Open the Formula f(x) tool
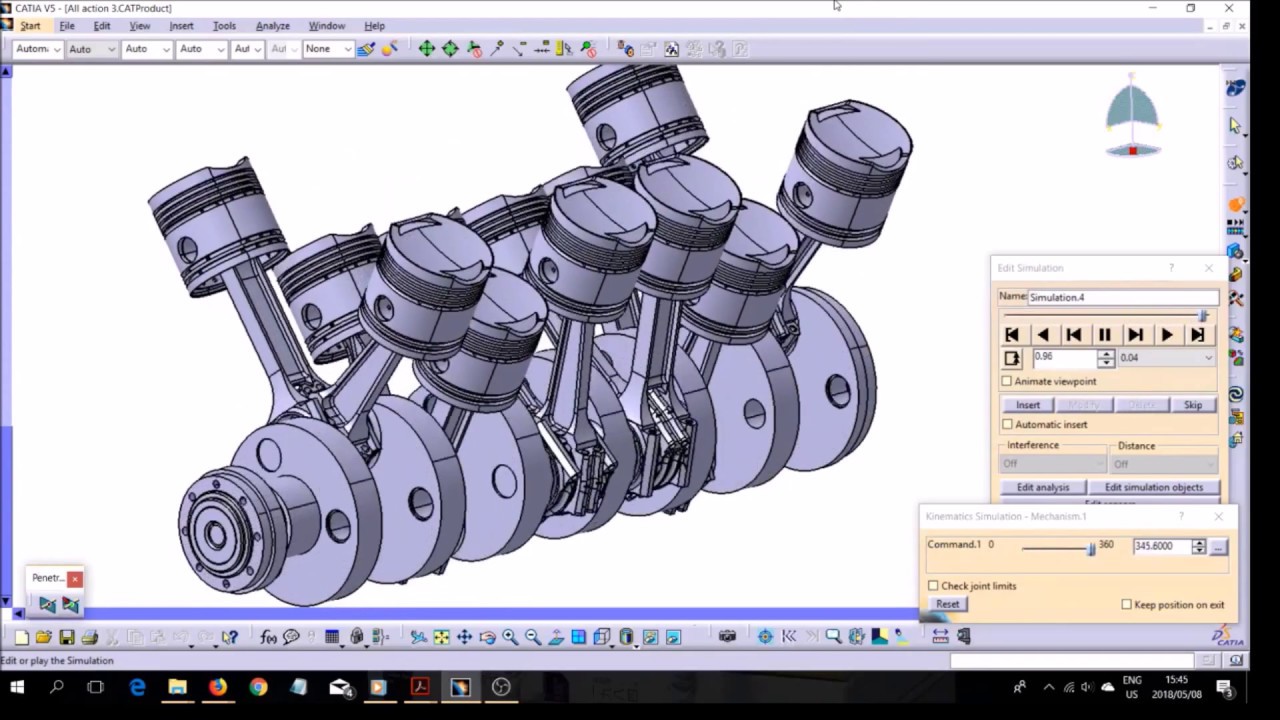This screenshot has height=720, width=1280. [x=268, y=637]
